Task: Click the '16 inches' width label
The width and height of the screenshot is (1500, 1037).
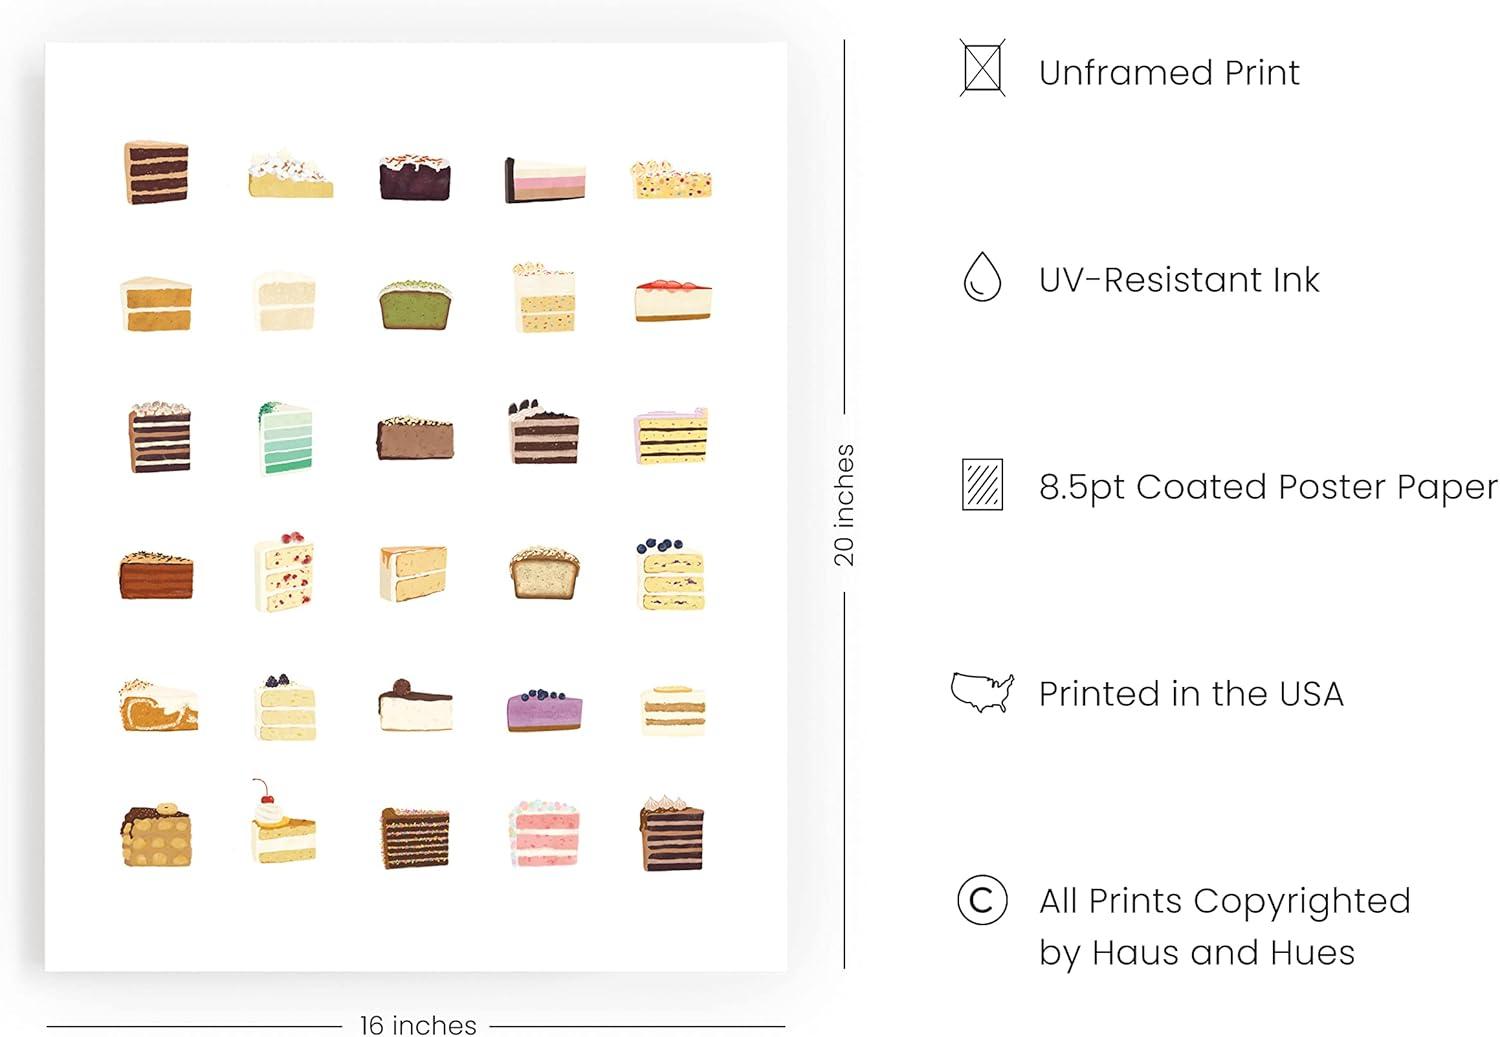Action: (x=418, y=1025)
